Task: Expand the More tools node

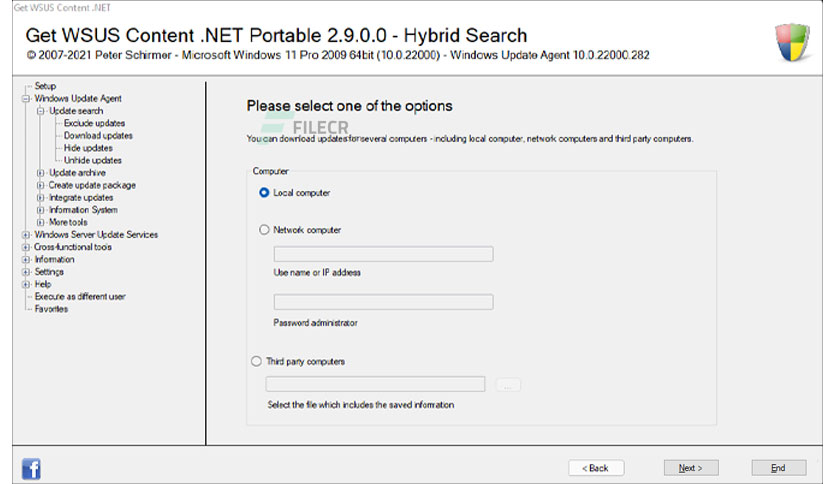Action: (41, 222)
